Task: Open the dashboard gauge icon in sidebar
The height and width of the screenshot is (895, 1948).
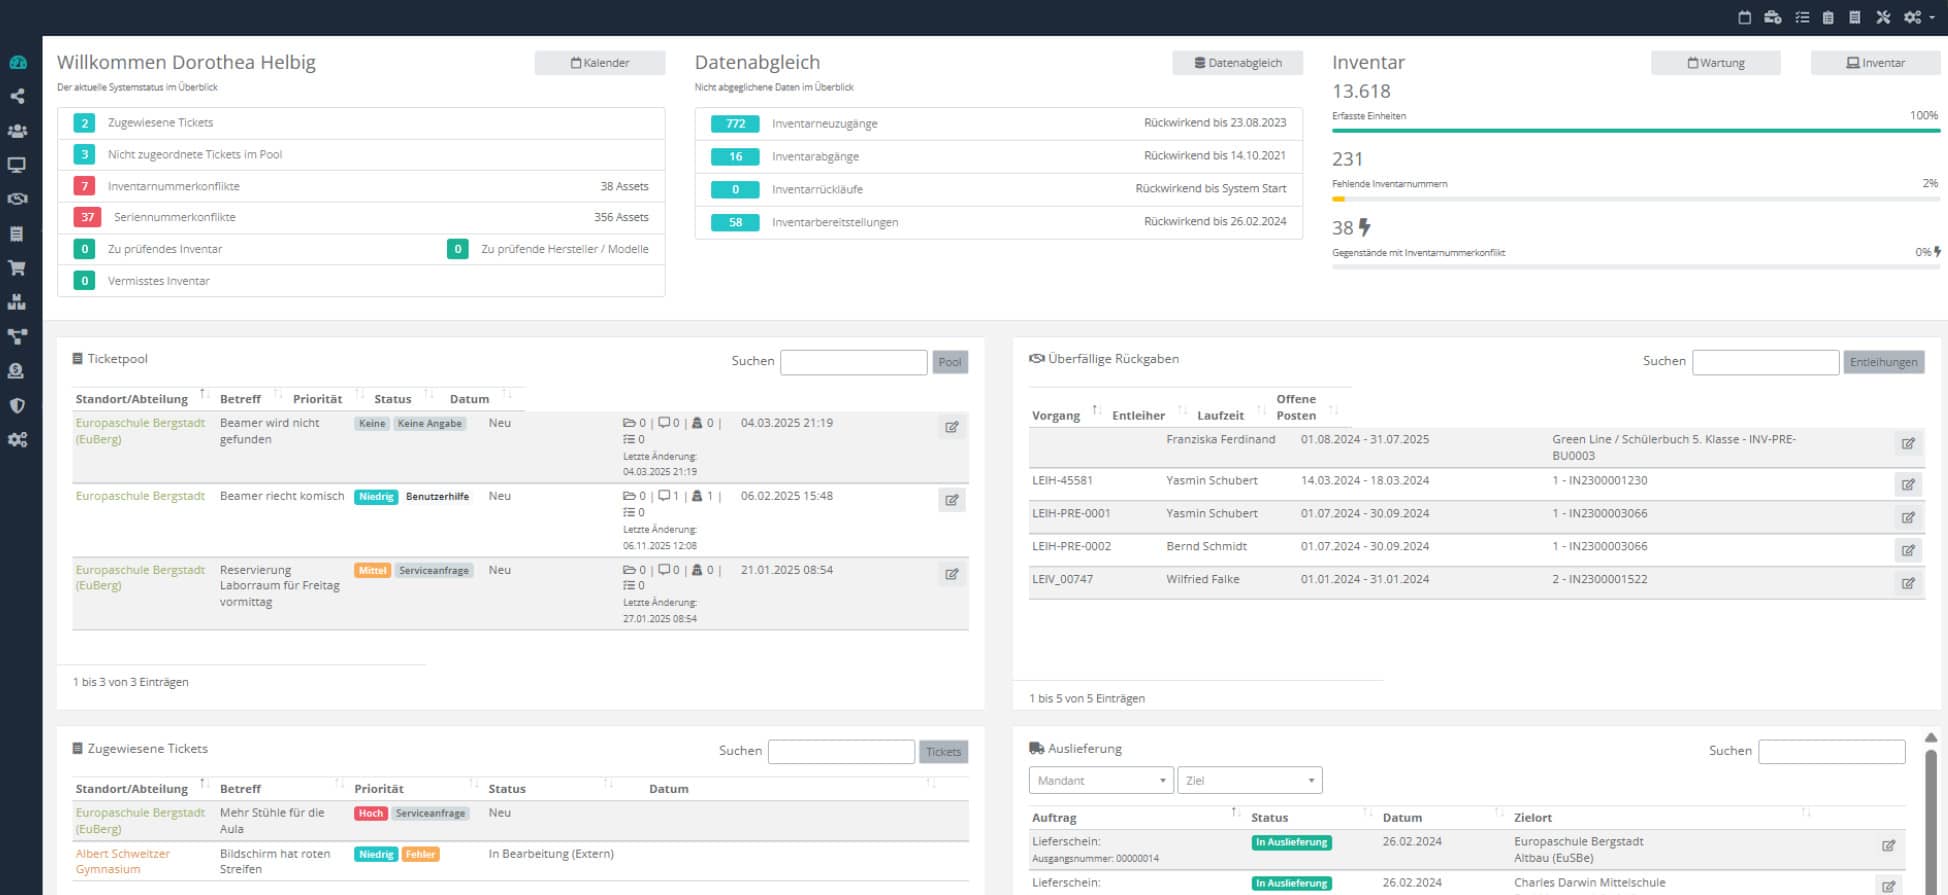Action: tap(17, 62)
